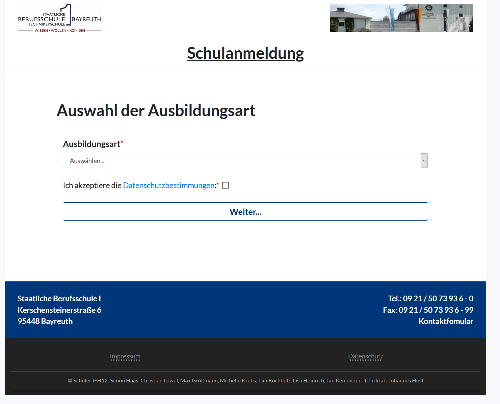The image size is (500, 404).
Task: Click the 'Auswahl der Ausbildungsart' heading
Action: (x=156, y=110)
